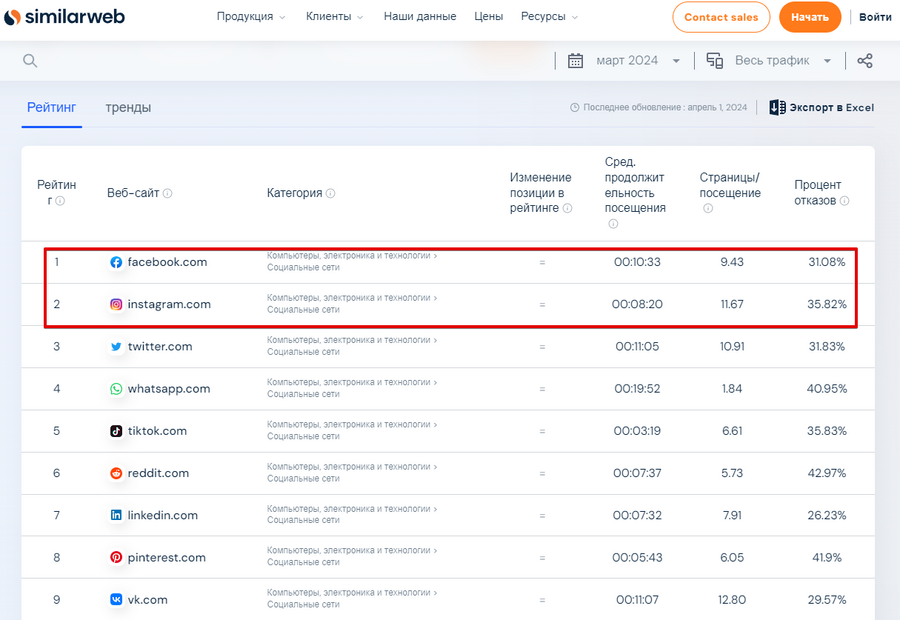Click Экспорт в Excel
The height and width of the screenshot is (620, 900).
822,107
